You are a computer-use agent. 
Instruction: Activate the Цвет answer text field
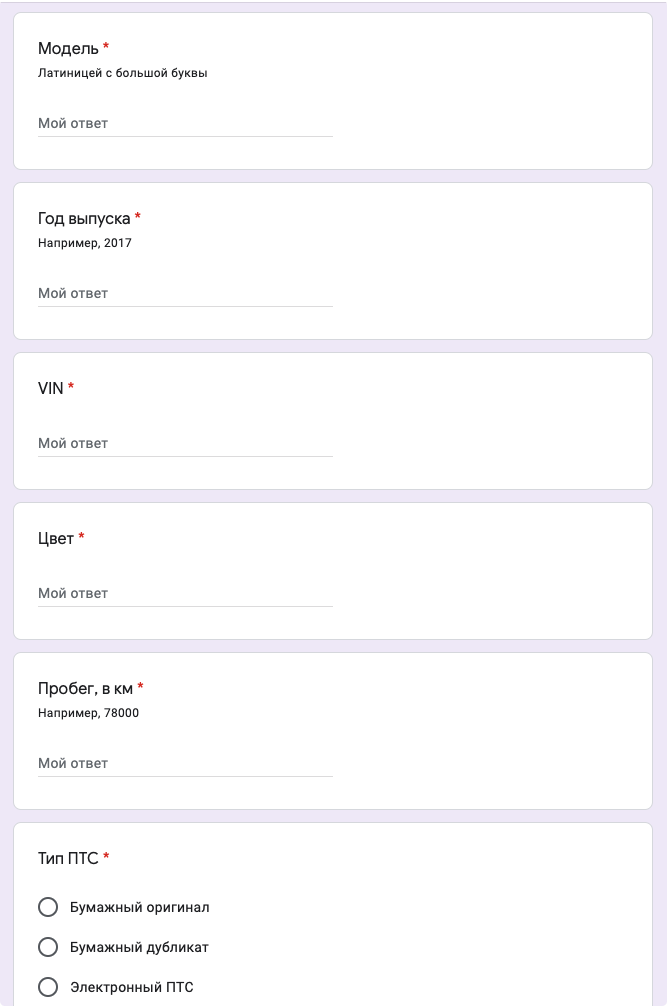pyautogui.click(x=185, y=593)
